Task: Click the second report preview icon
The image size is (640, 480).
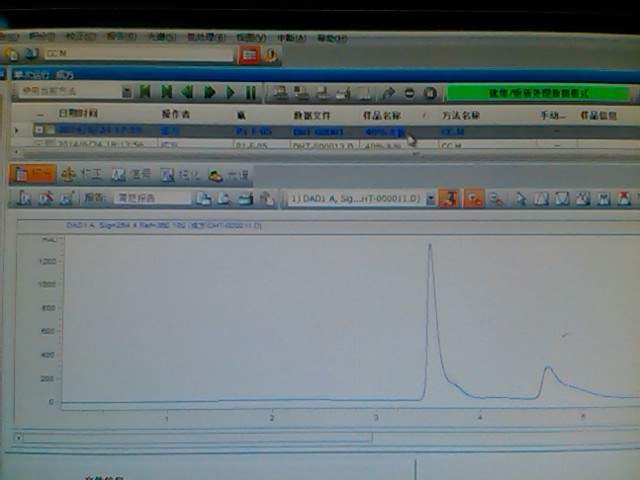Action: pos(224,199)
